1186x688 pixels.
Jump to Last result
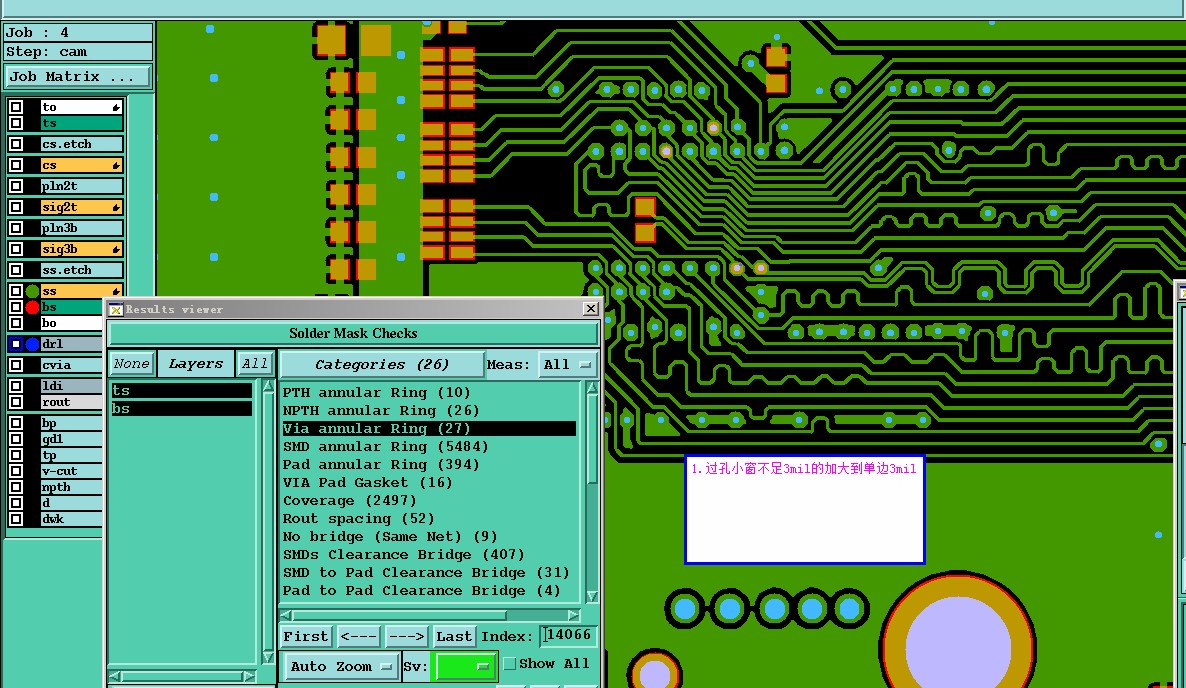(x=454, y=637)
